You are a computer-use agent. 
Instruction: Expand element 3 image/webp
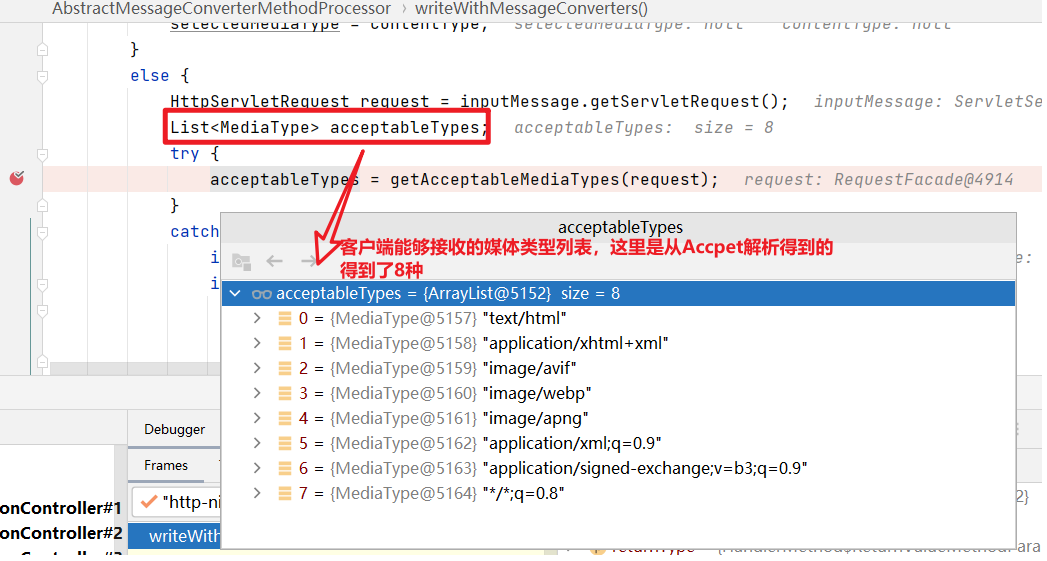257,394
